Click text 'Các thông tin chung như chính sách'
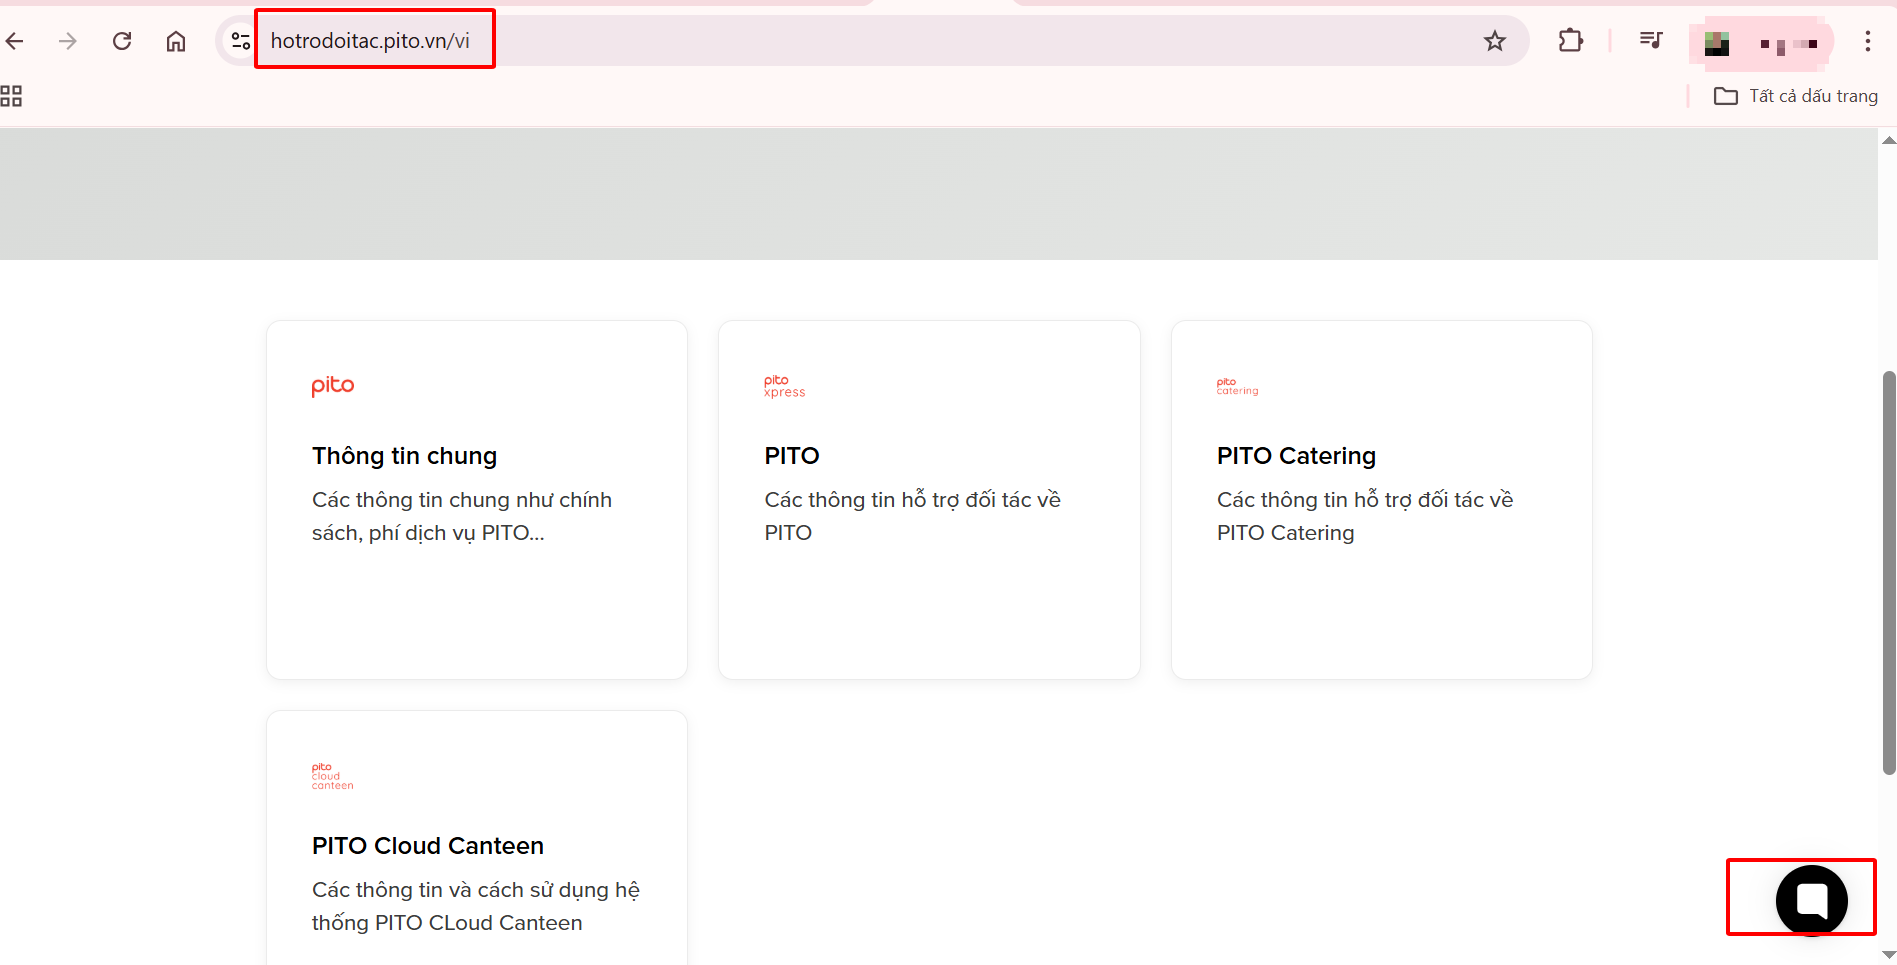Viewport: 1897px width, 965px height. point(462,516)
